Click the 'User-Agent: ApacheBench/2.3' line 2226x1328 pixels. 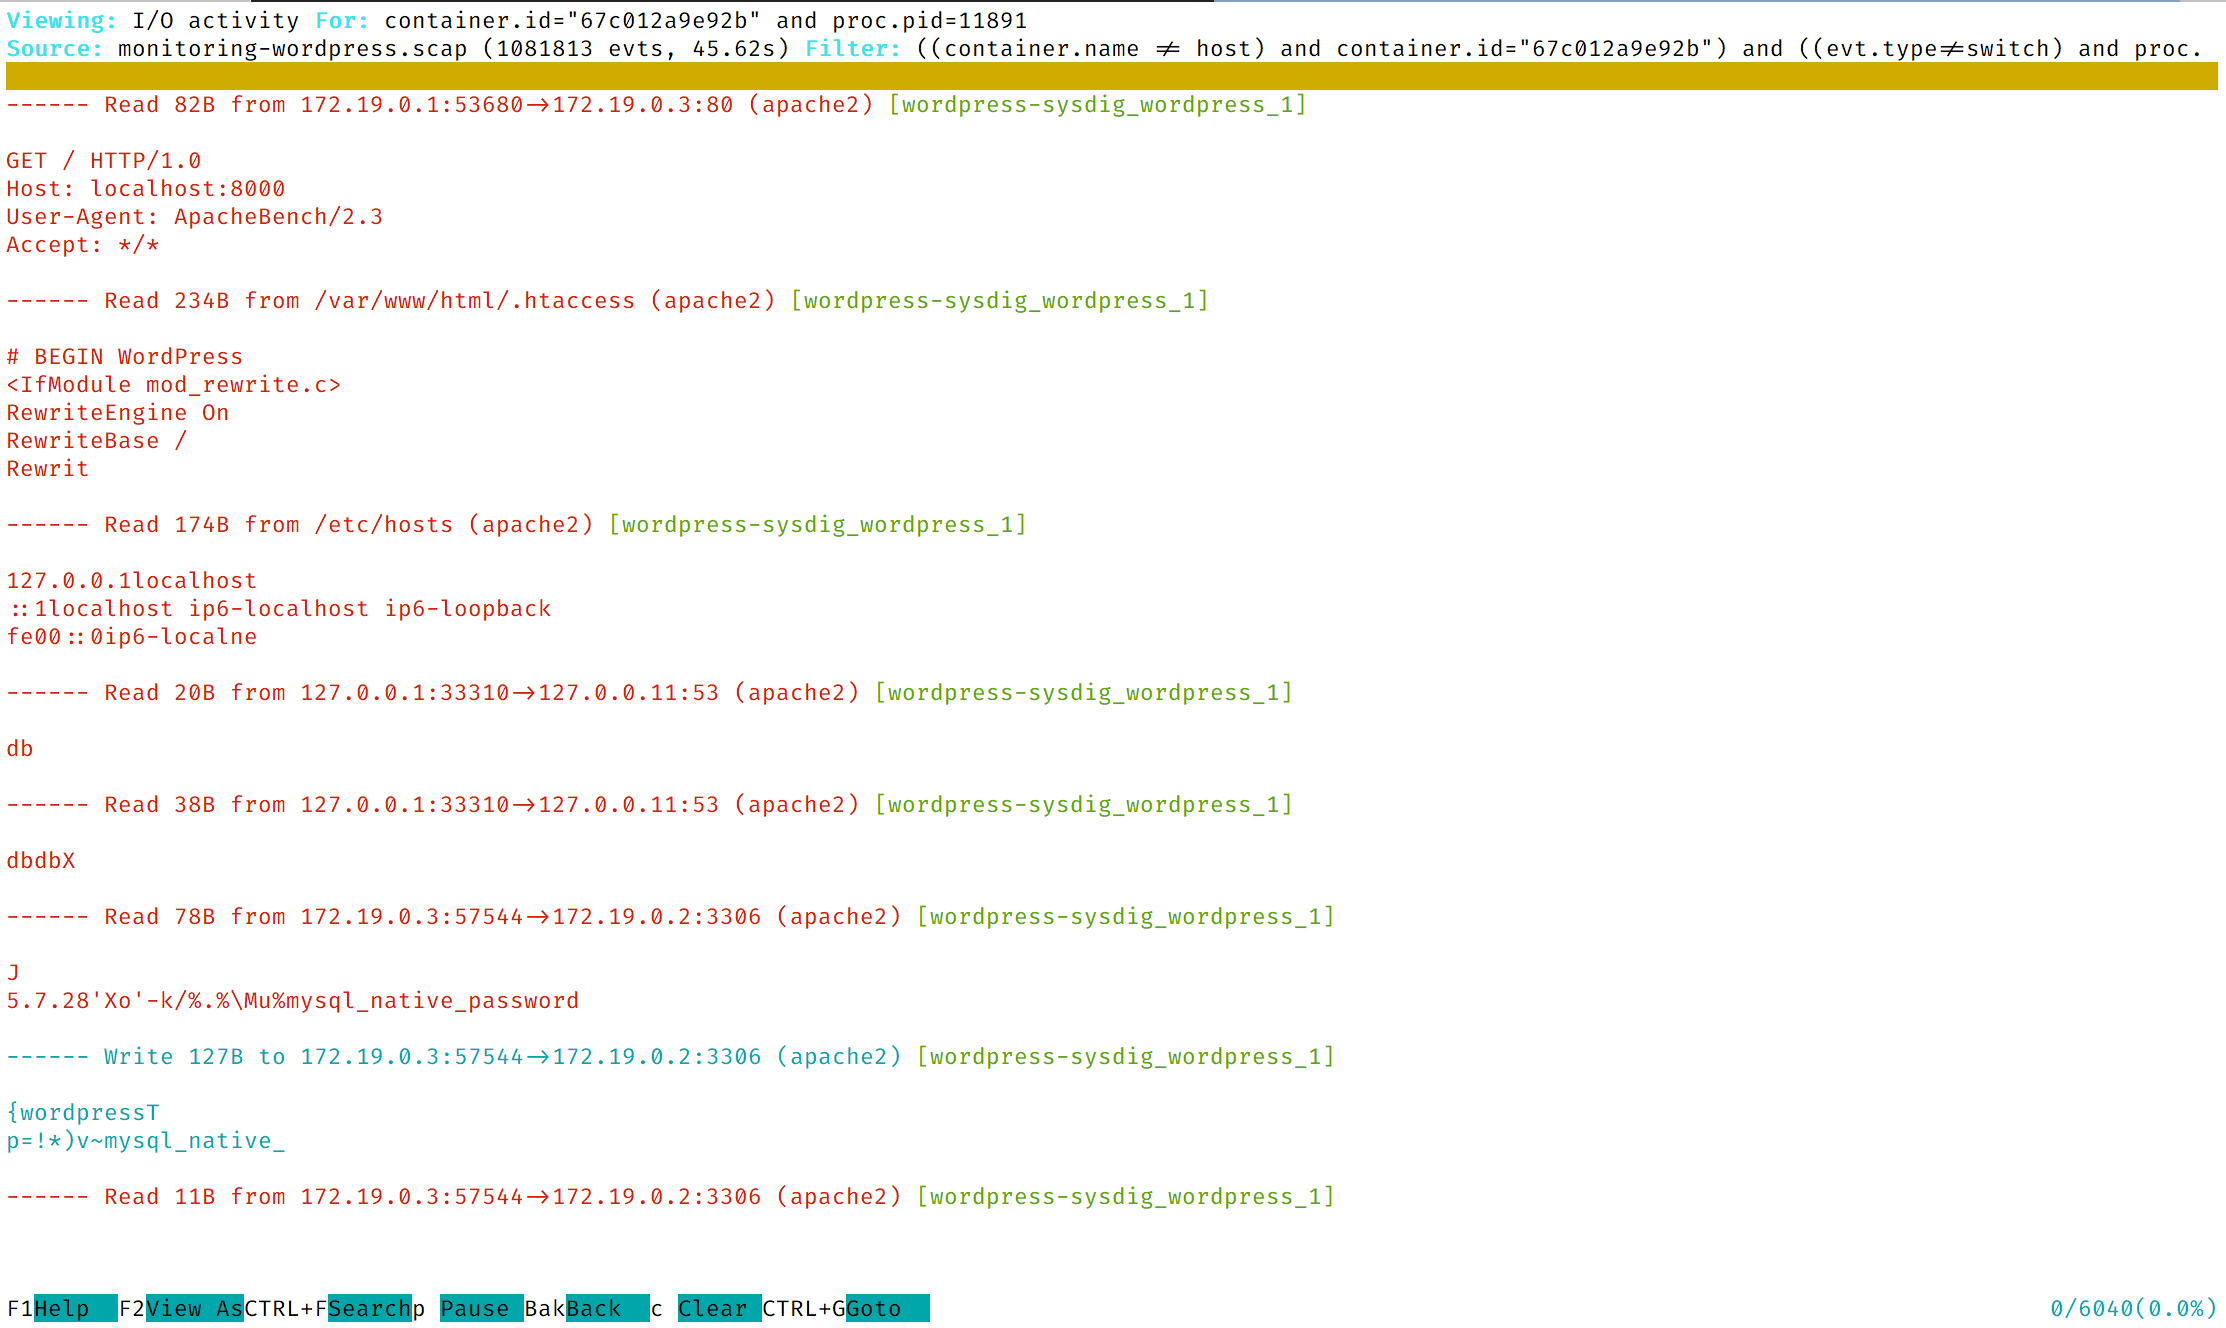pos(195,216)
